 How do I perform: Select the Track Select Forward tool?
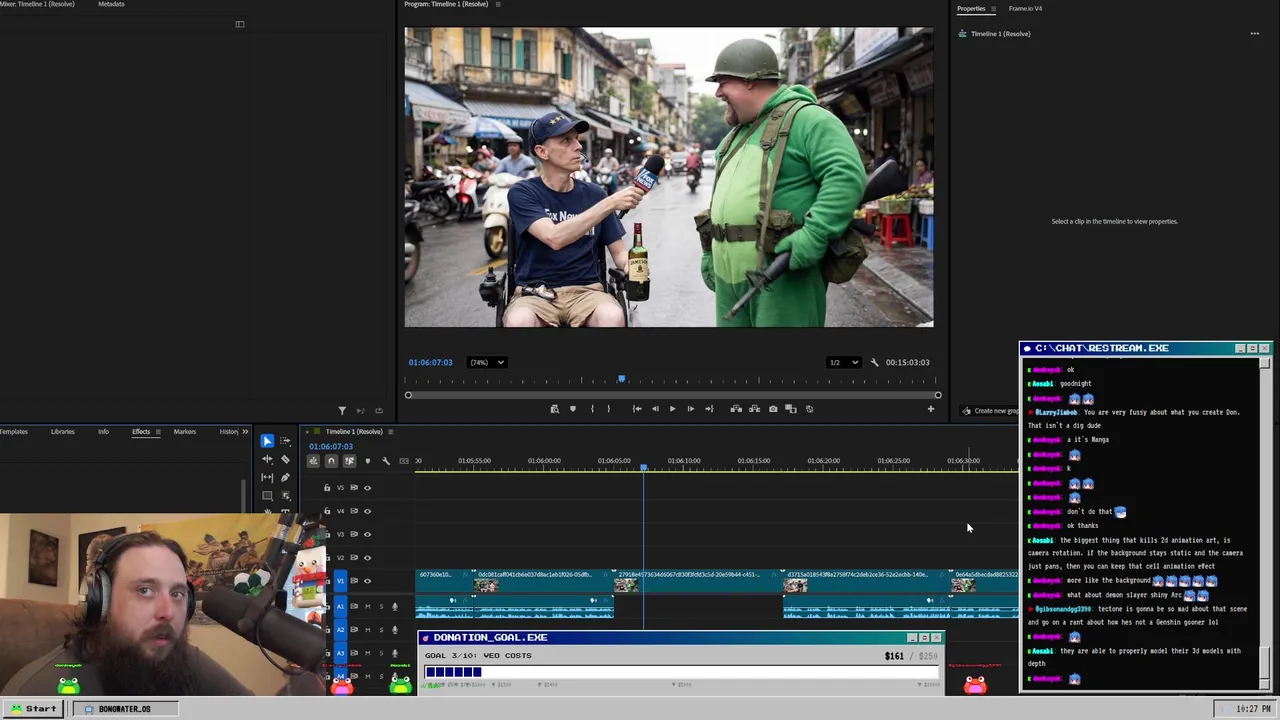[285, 441]
